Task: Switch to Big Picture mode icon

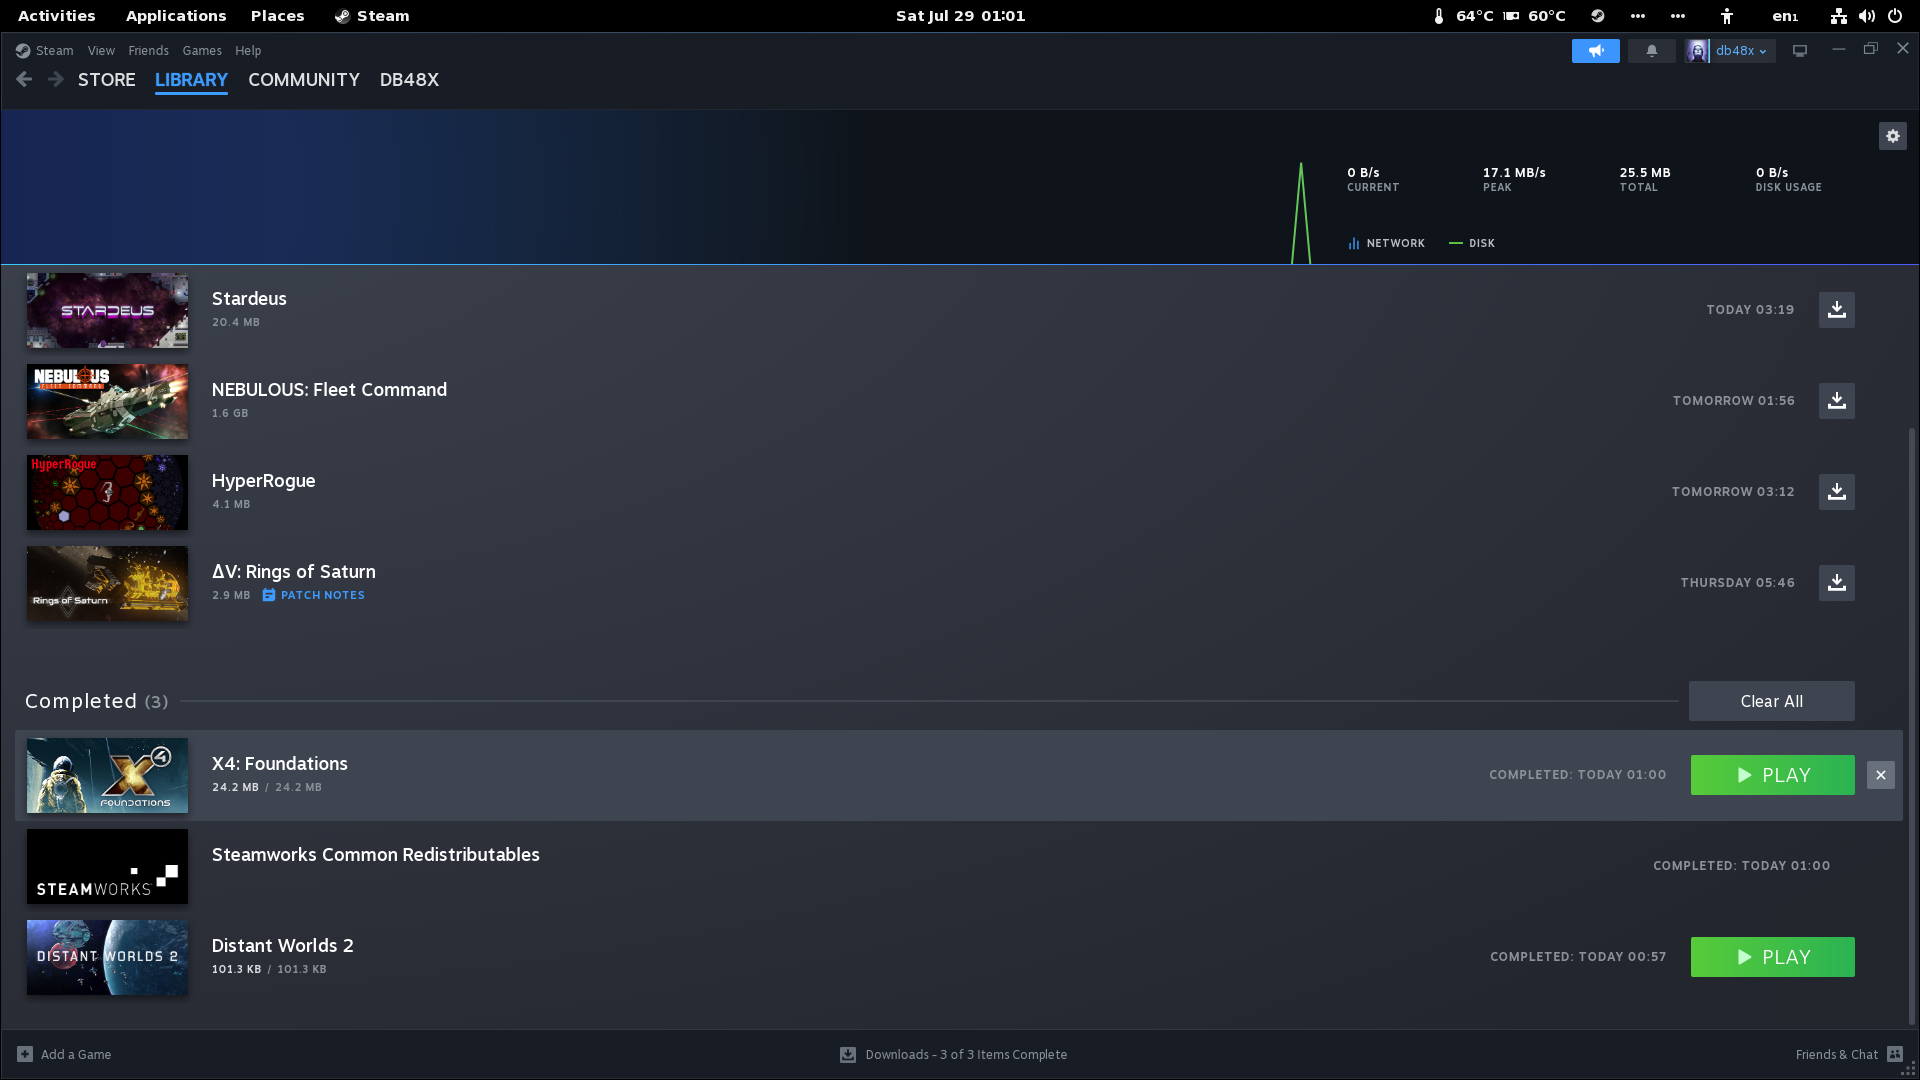Action: [1800, 51]
